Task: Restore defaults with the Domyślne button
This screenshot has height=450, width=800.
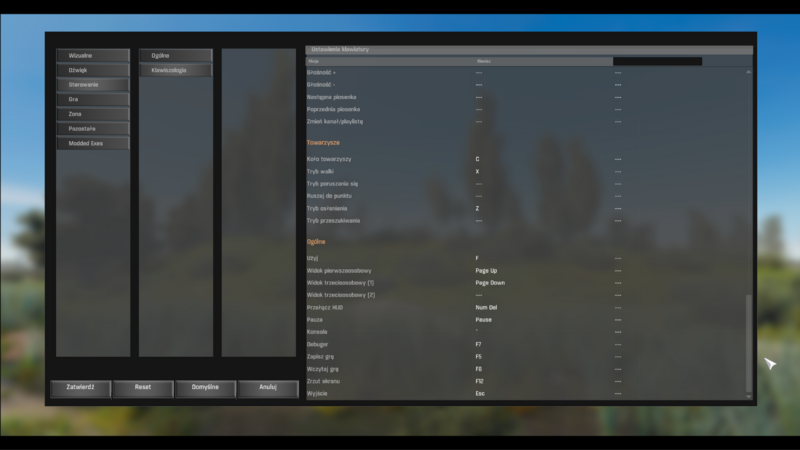Action: 205,387
